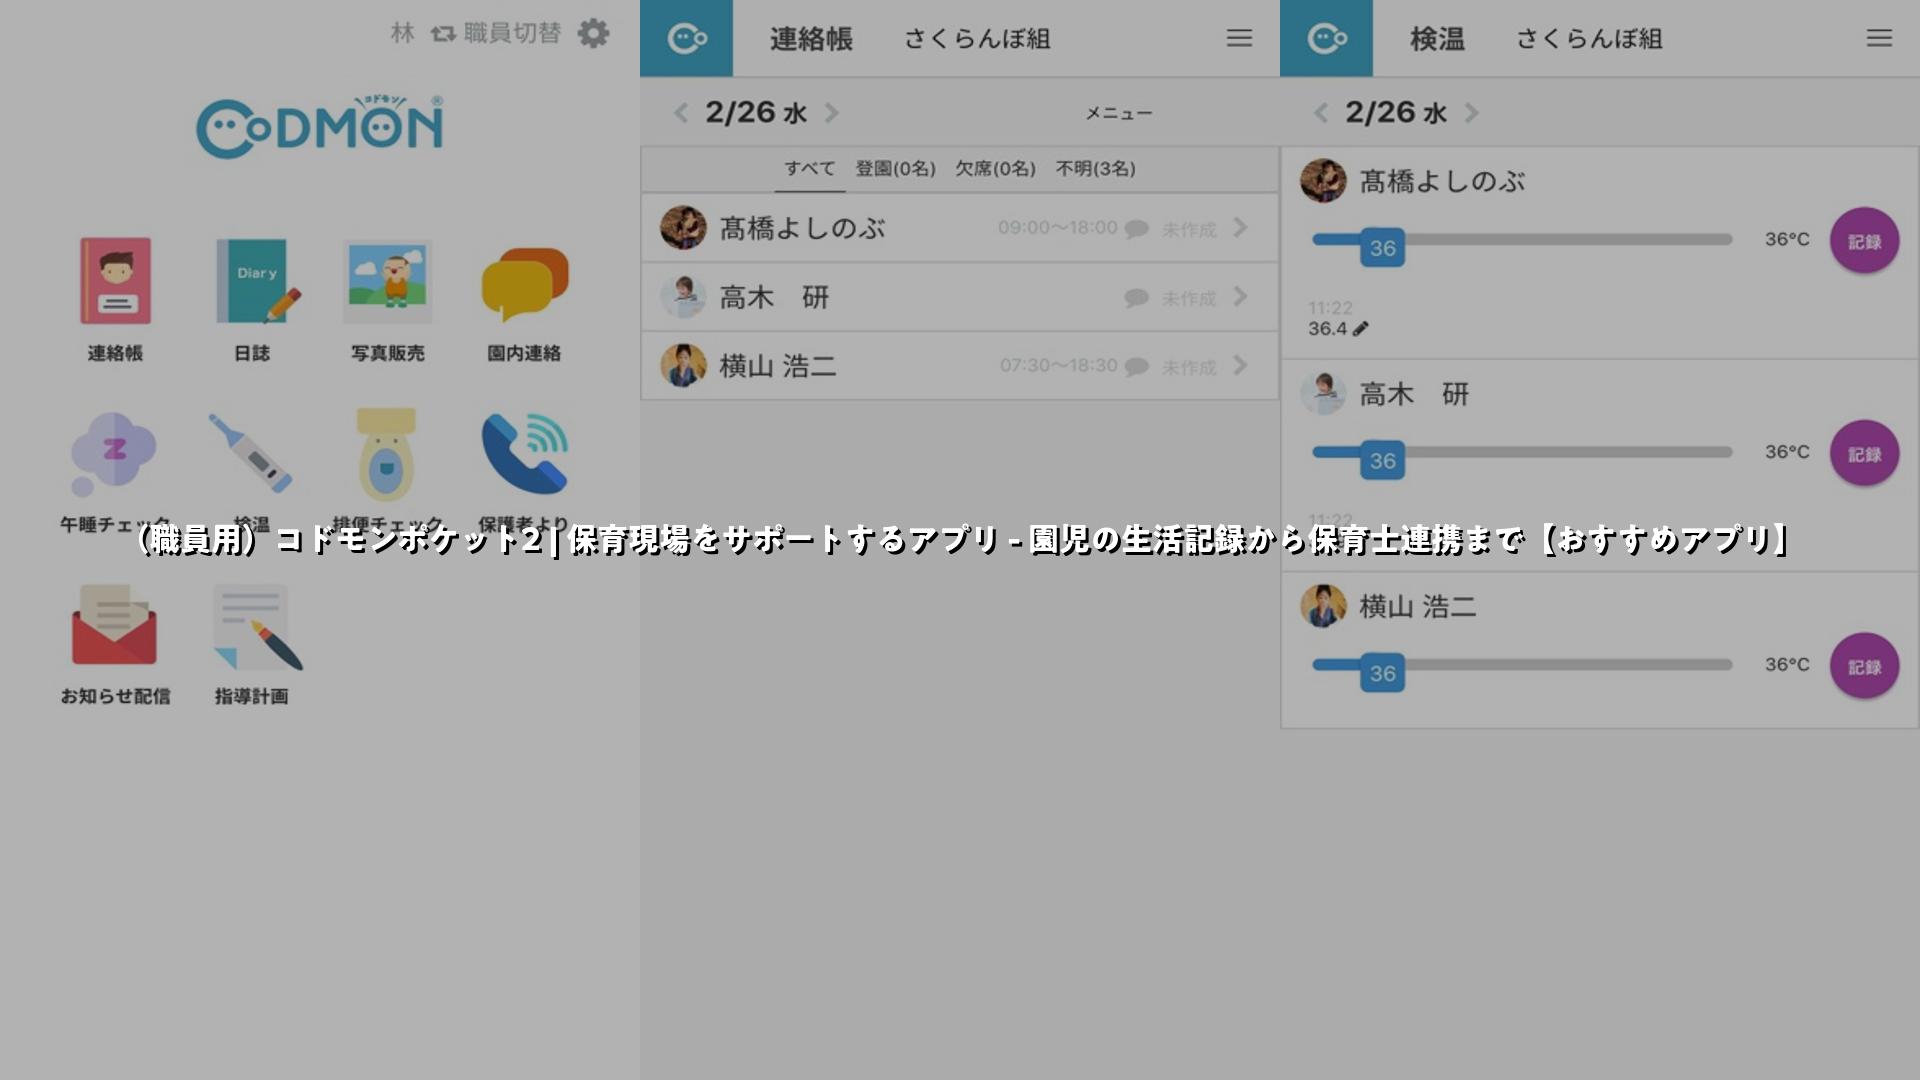Open the メニュー link
The height and width of the screenshot is (1080, 1920).
coord(1119,114)
